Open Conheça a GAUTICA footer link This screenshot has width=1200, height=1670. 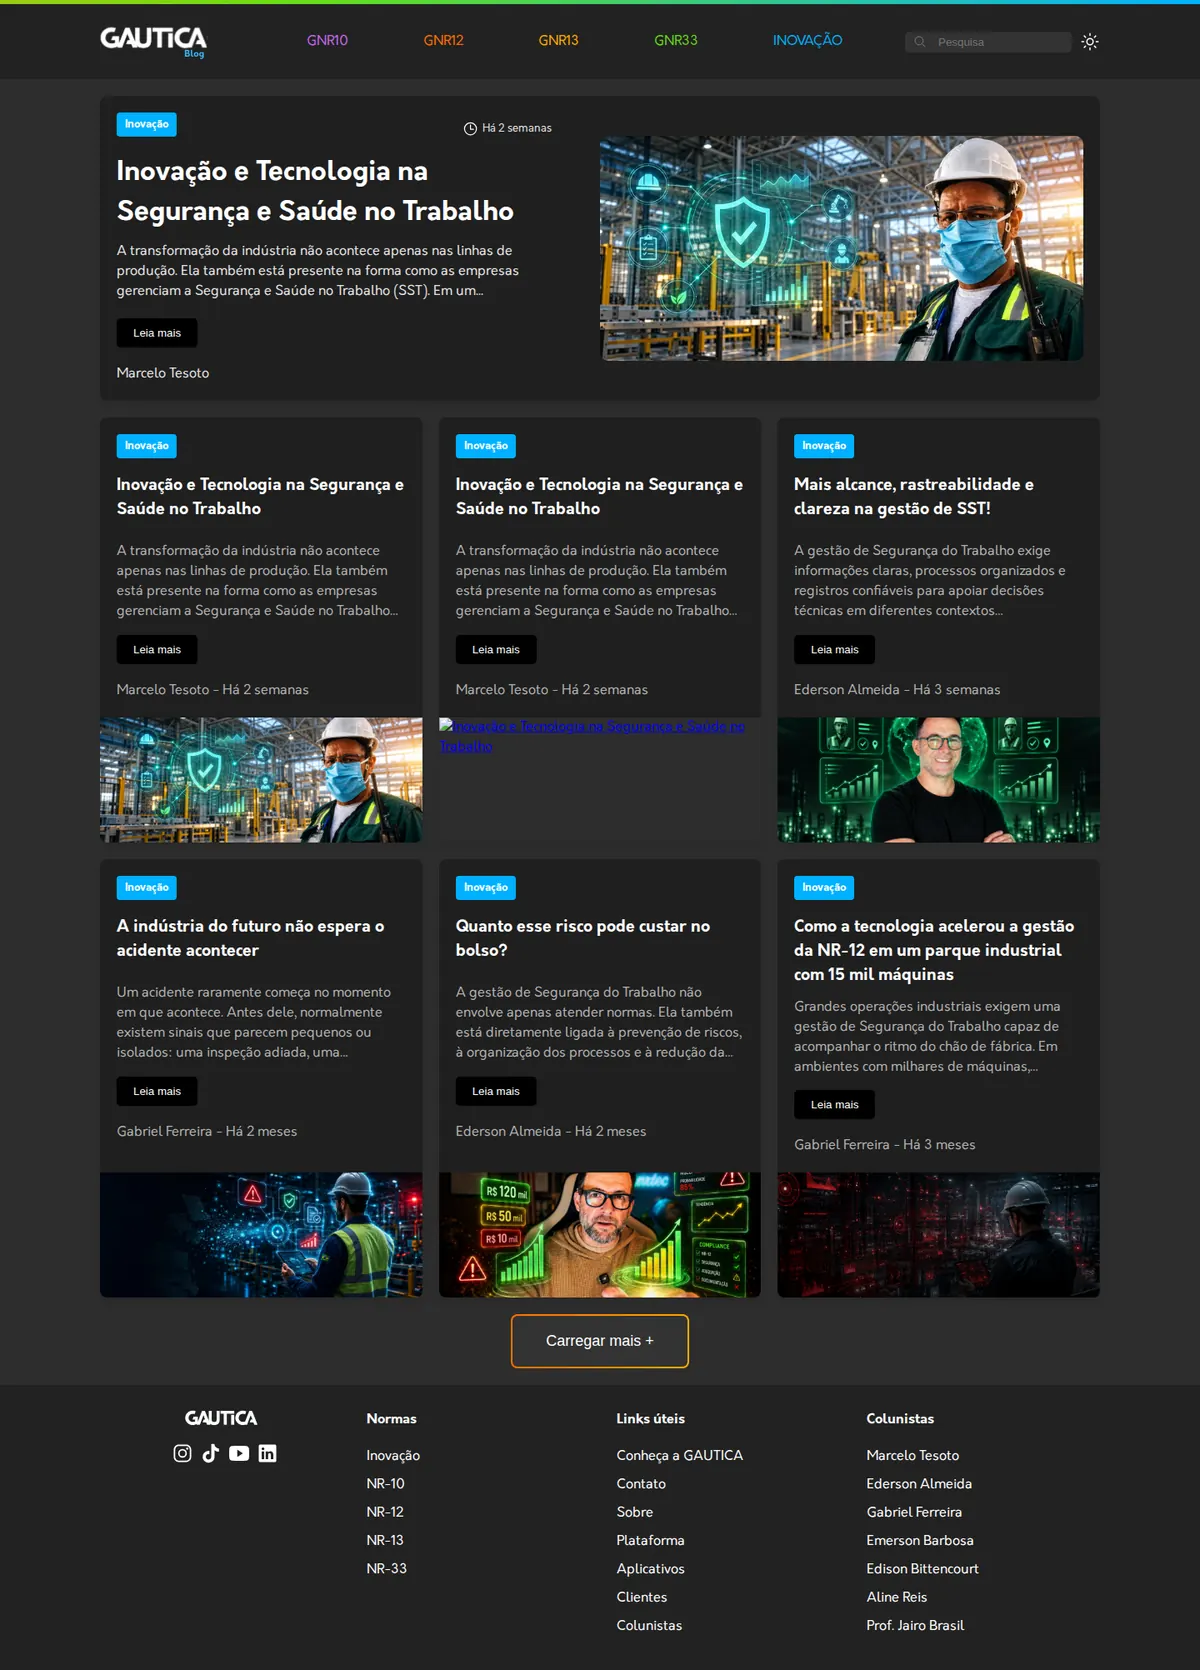click(680, 1456)
